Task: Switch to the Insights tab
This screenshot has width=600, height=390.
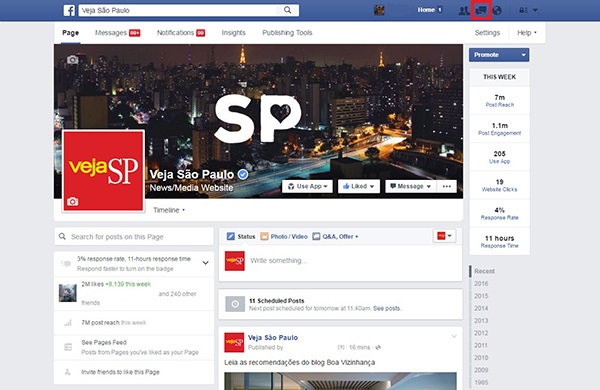Action: [x=233, y=33]
